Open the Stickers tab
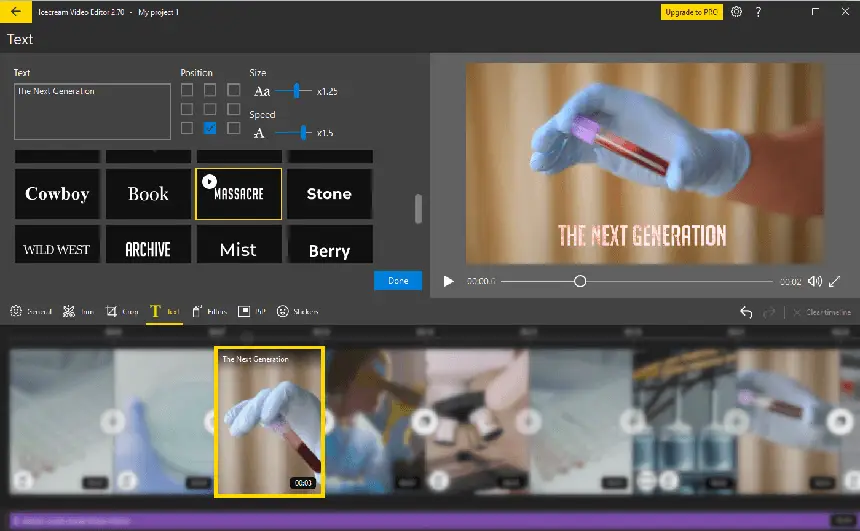The image size is (860, 531). 297,312
